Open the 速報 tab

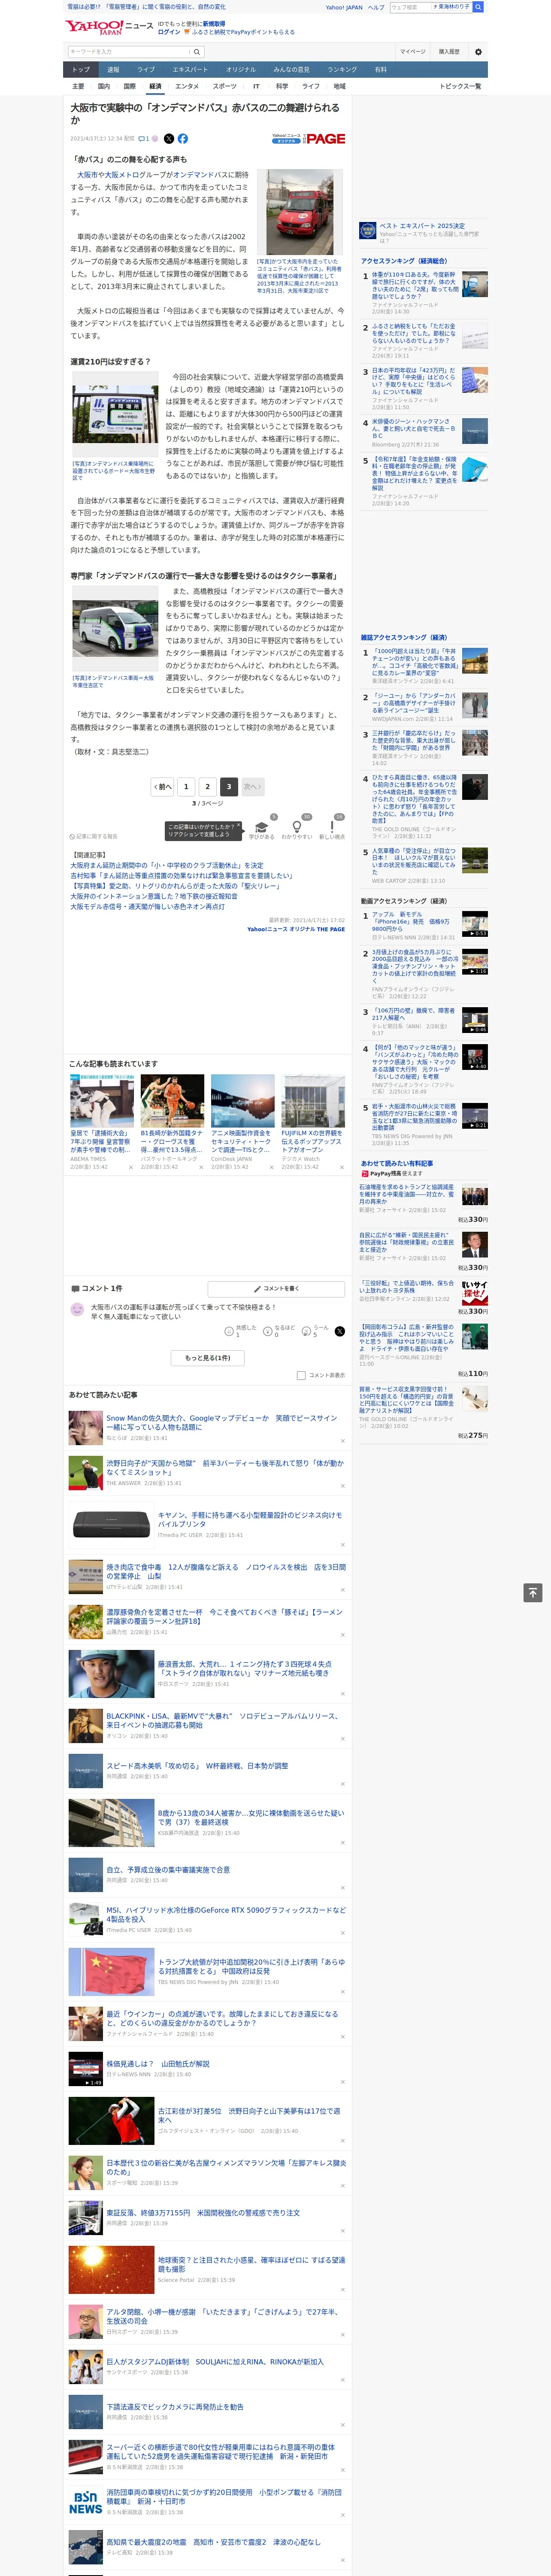tap(113, 70)
